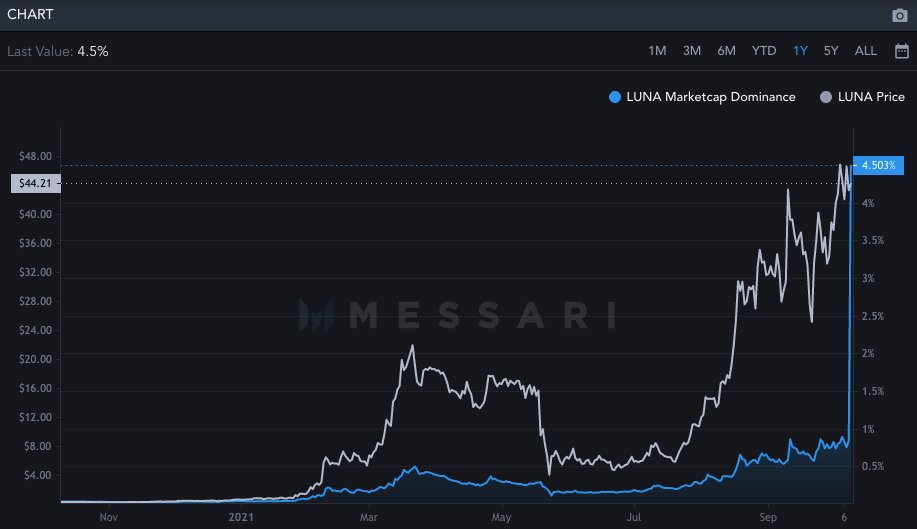Screen dimensions: 917x529
Task: Click the Last Value 4.5% readout
Action: point(57,51)
